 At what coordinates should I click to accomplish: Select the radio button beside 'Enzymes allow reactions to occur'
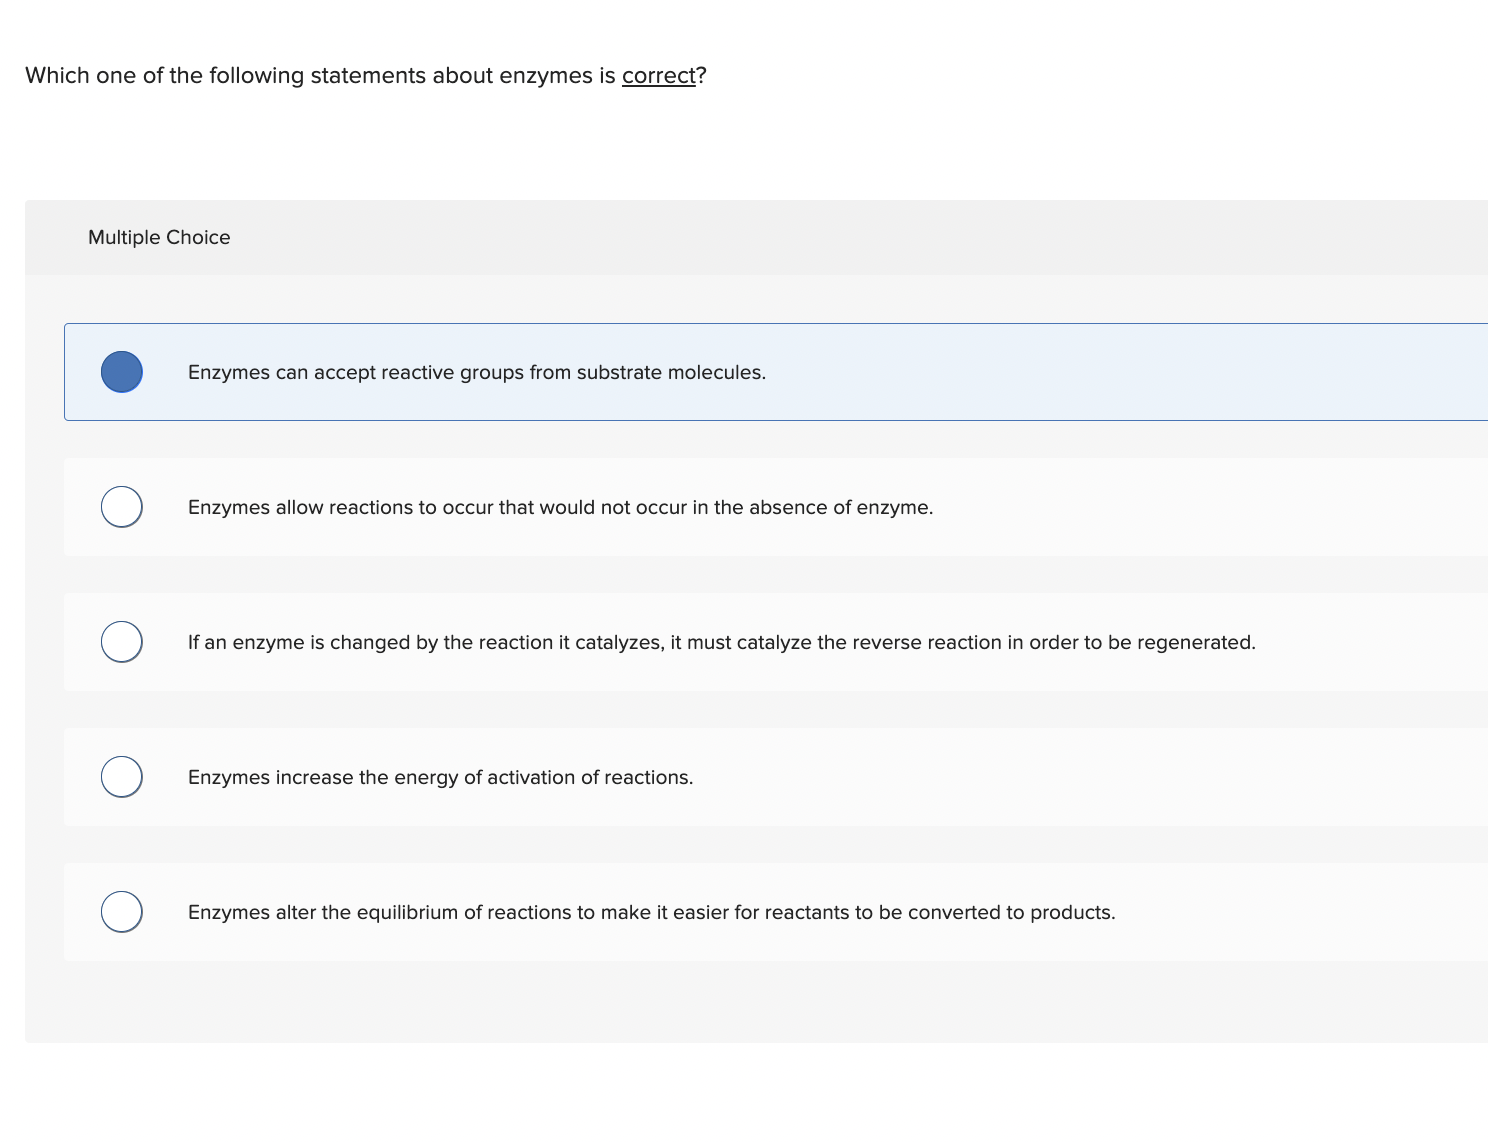pyautogui.click(x=121, y=506)
